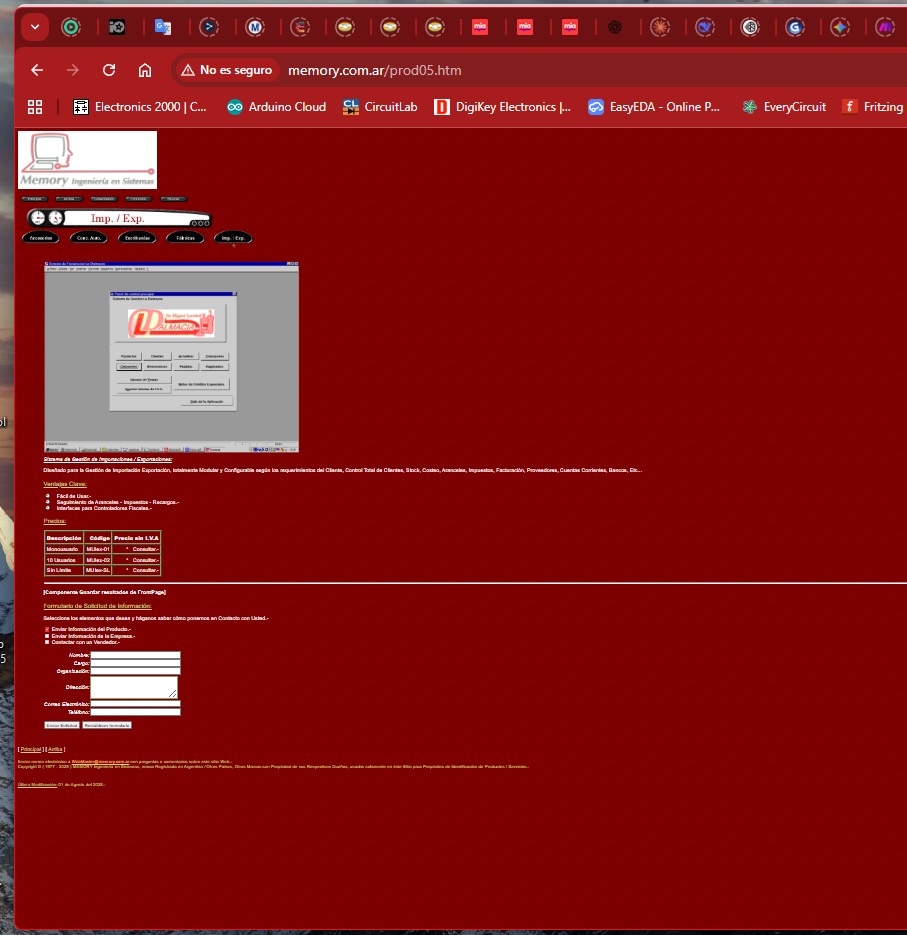907x935 pixels.
Task: Click the Enviar Solicitud button
Action: (x=61, y=725)
